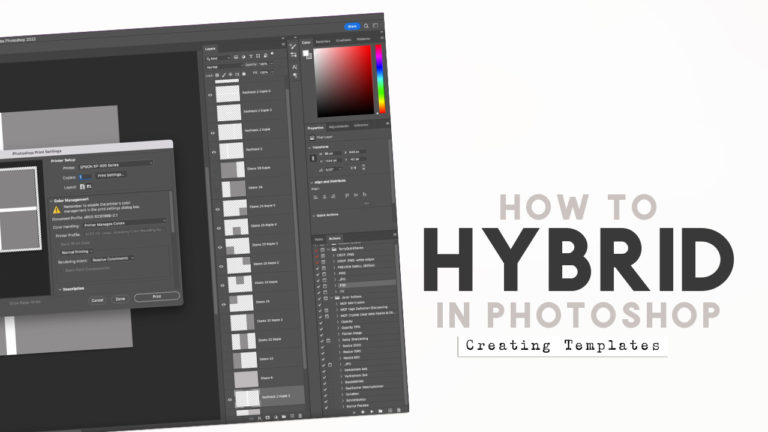The height and width of the screenshot is (432, 768).
Task: Open the layer filter kind dropdown
Action: [217, 59]
